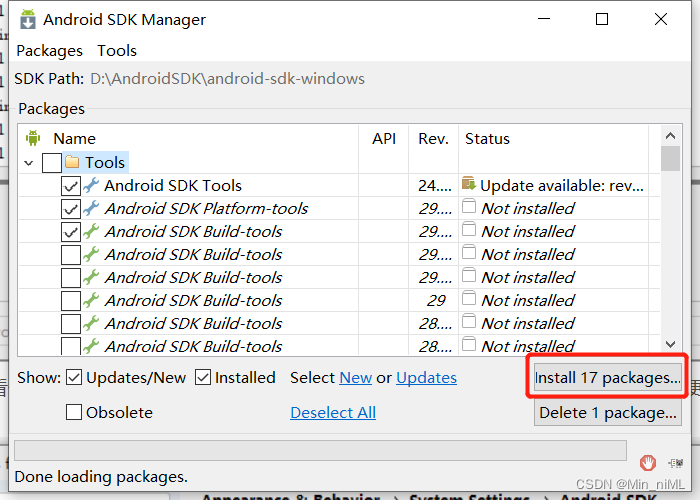Click the Deselect All link
Image resolution: width=700 pixels, height=500 pixels.
333,412
